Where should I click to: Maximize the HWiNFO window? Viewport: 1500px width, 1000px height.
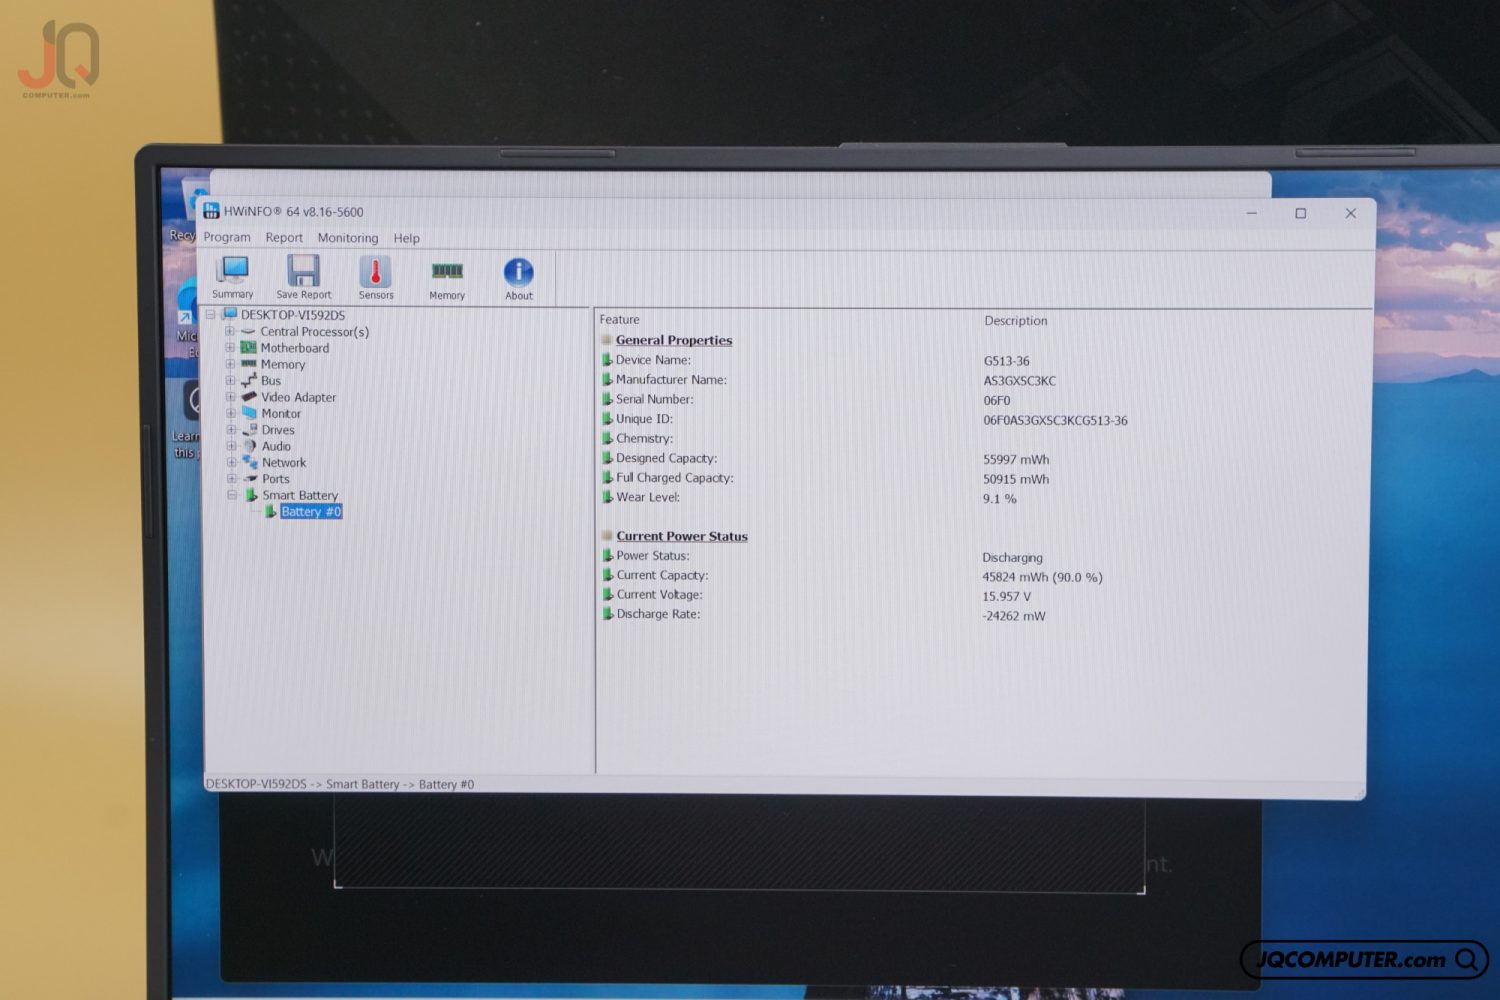(x=1301, y=213)
